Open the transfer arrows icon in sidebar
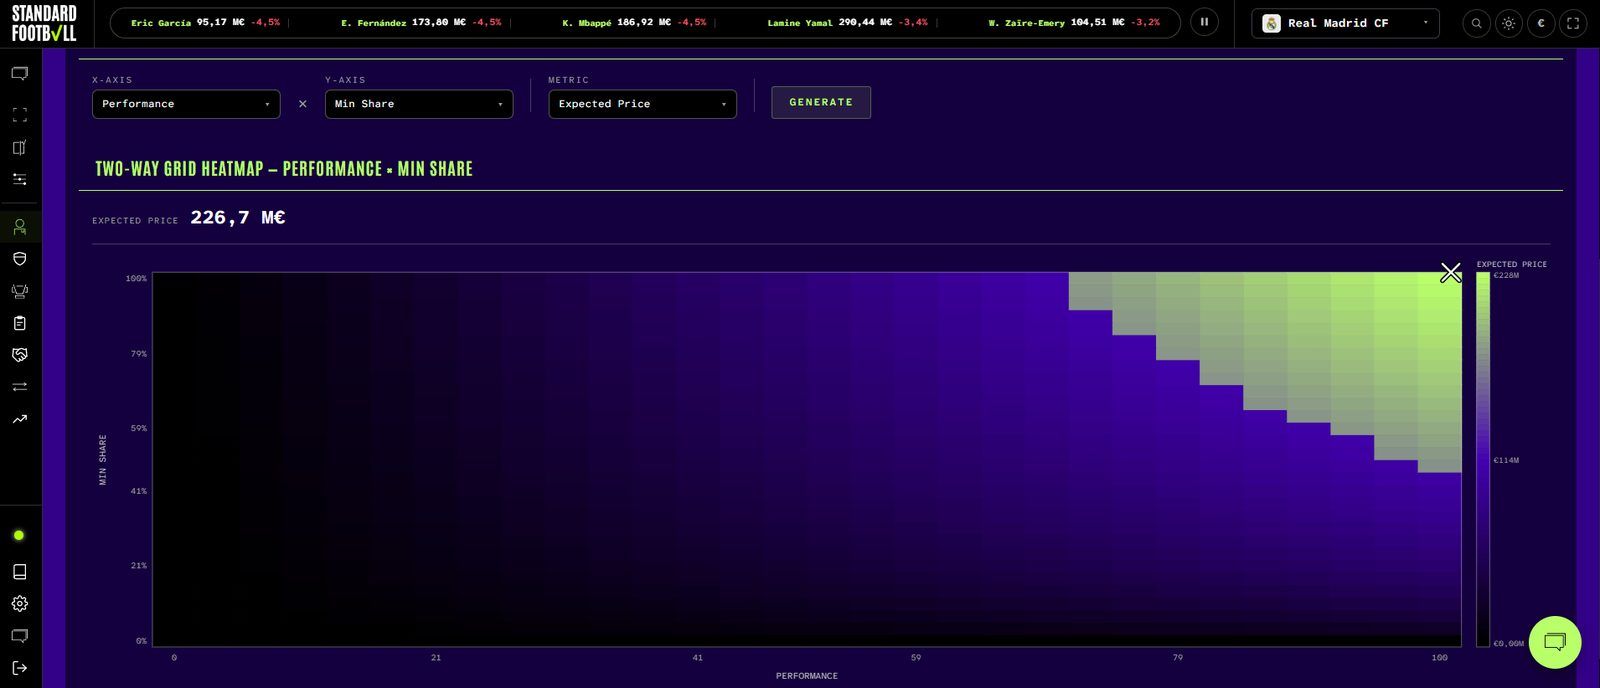The height and width of the screenshot is (688, 1600). click(19, 386)
